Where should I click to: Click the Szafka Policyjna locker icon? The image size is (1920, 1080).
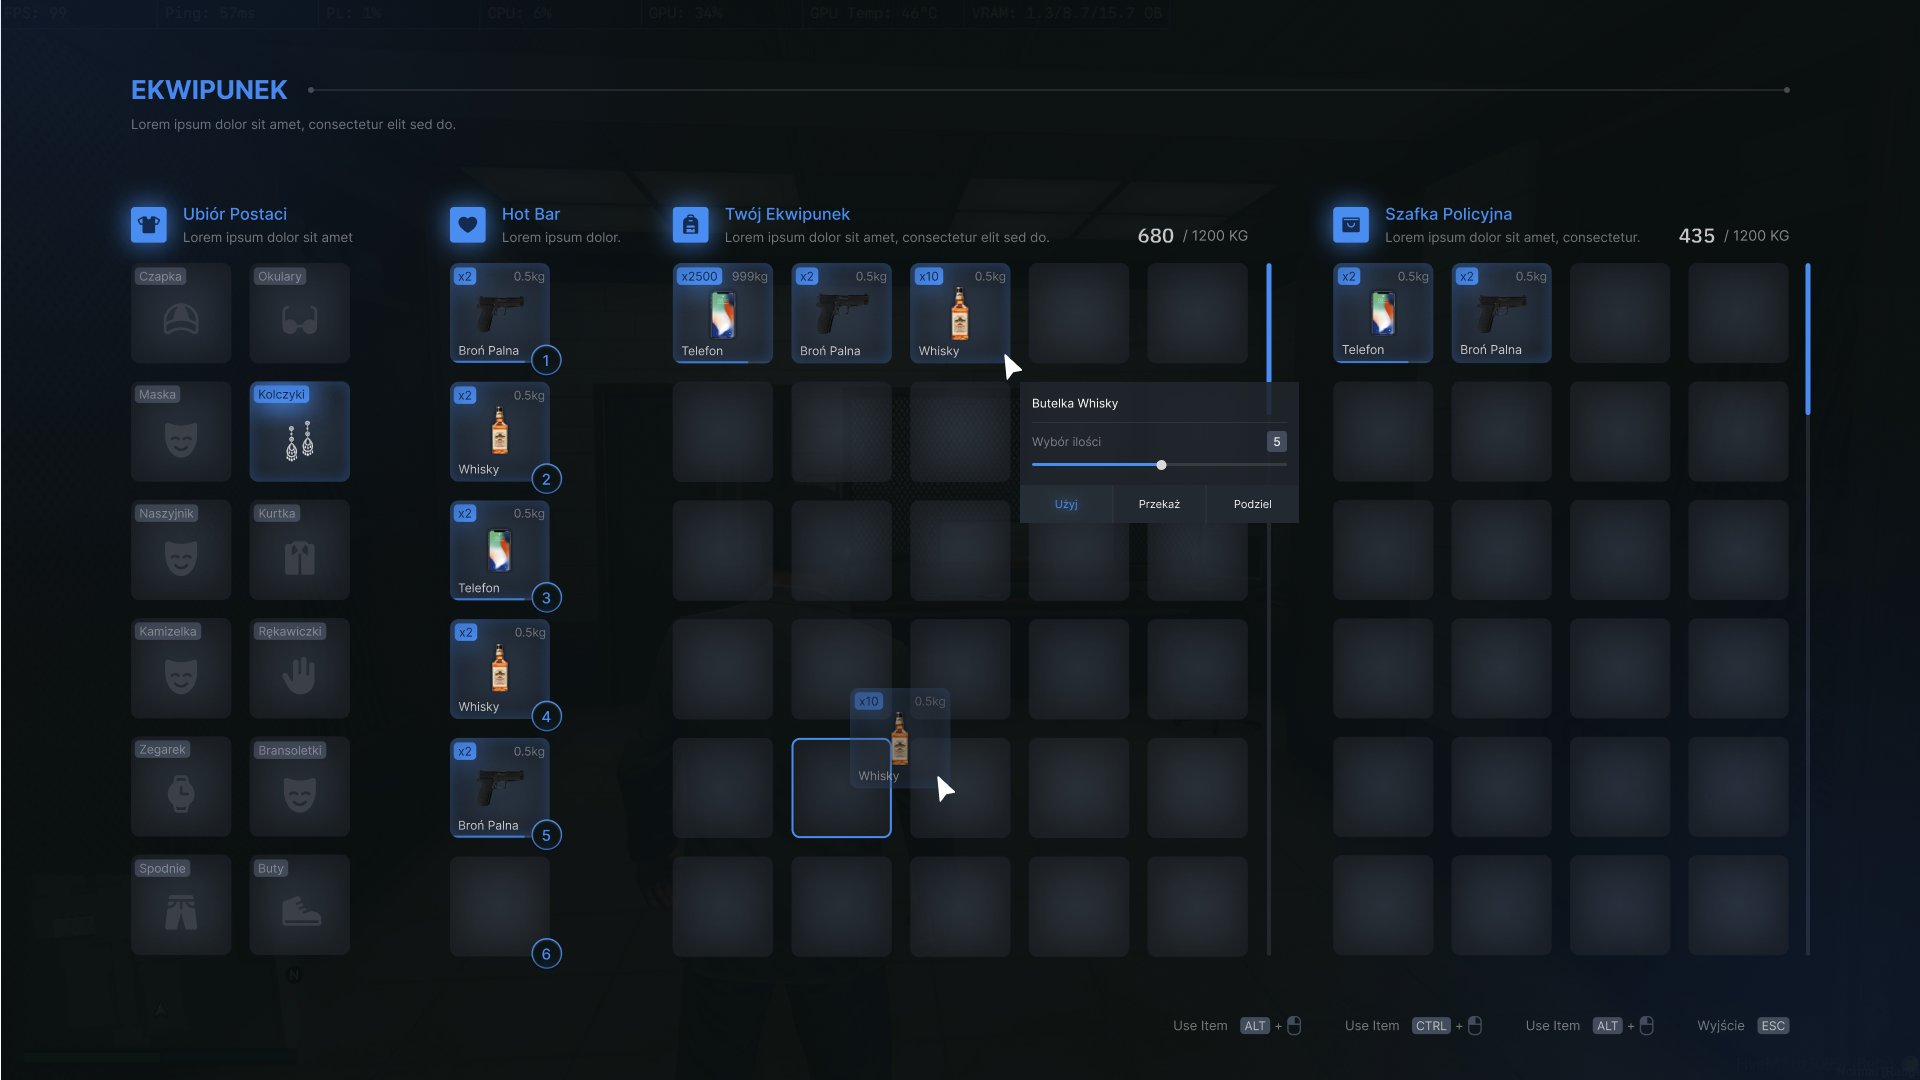tap(1351, 224)
